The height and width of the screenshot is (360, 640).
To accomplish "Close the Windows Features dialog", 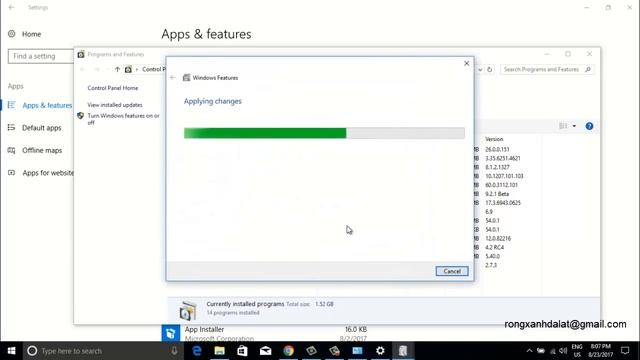I will (467, 63).
